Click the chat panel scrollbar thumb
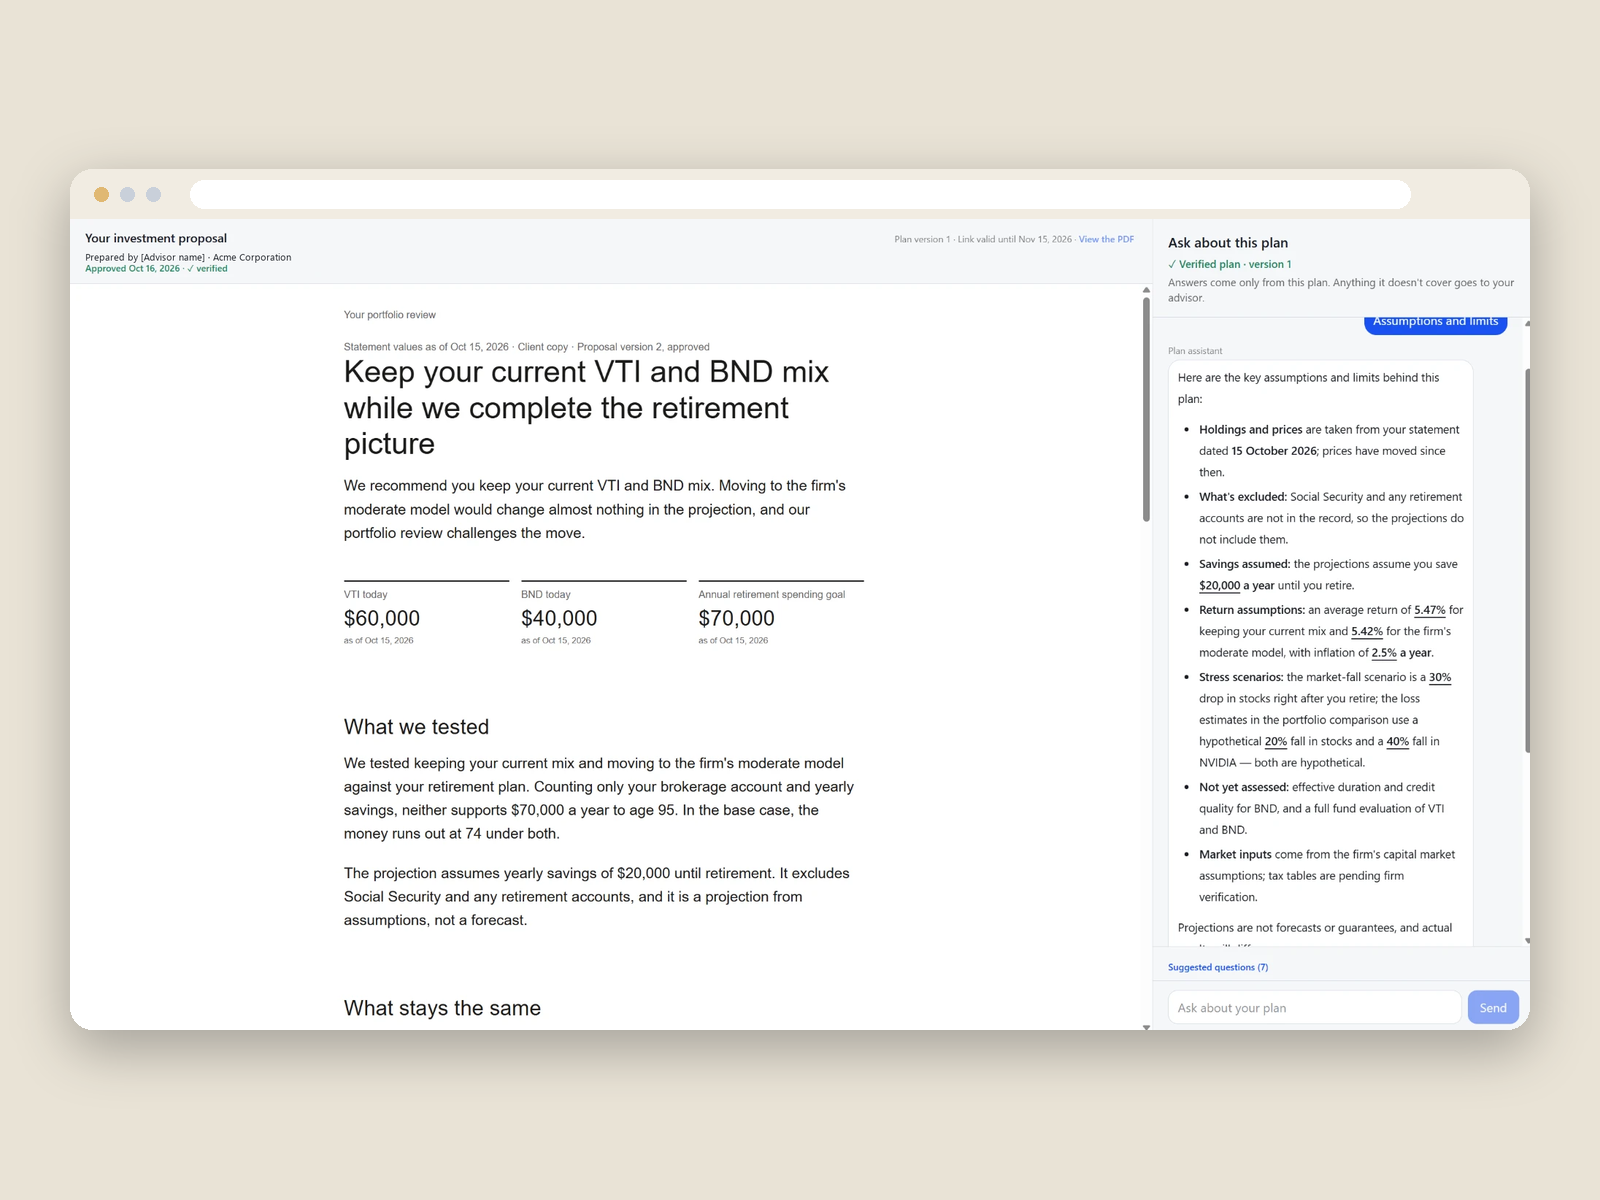1600x1200 pixels. (1527, 560)
